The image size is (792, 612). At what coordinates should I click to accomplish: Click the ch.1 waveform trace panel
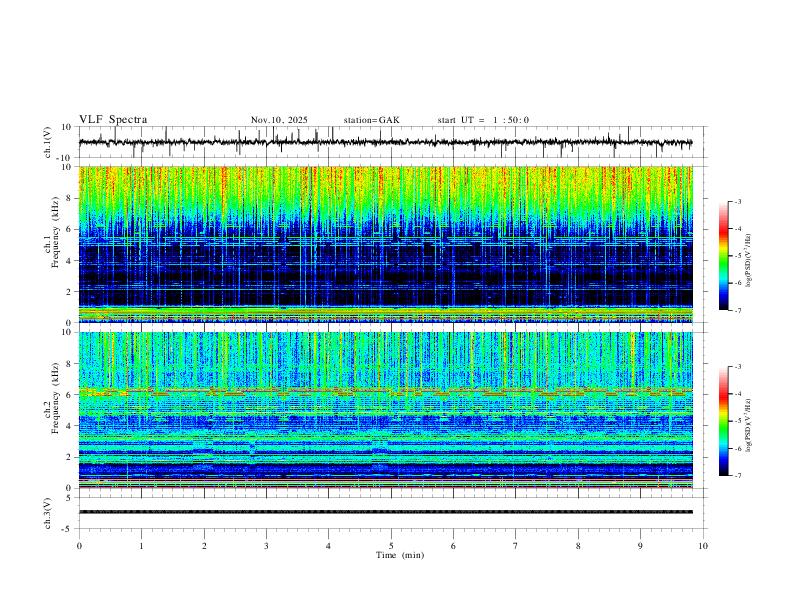pyautogui.click(x=393, y=142)
